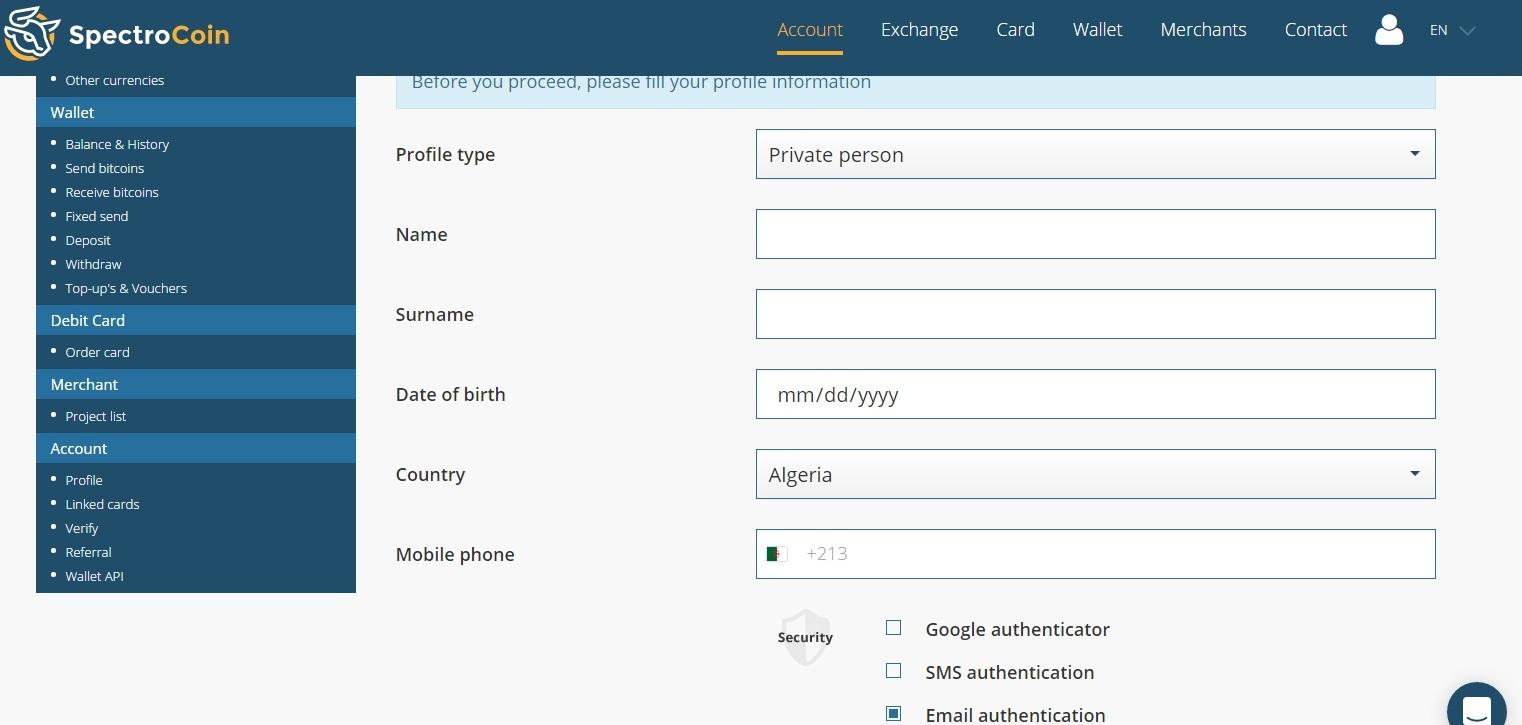Click the Mobile phone number field
The width and height of the screenshot is (1522, 725).
coord(1095,554)
